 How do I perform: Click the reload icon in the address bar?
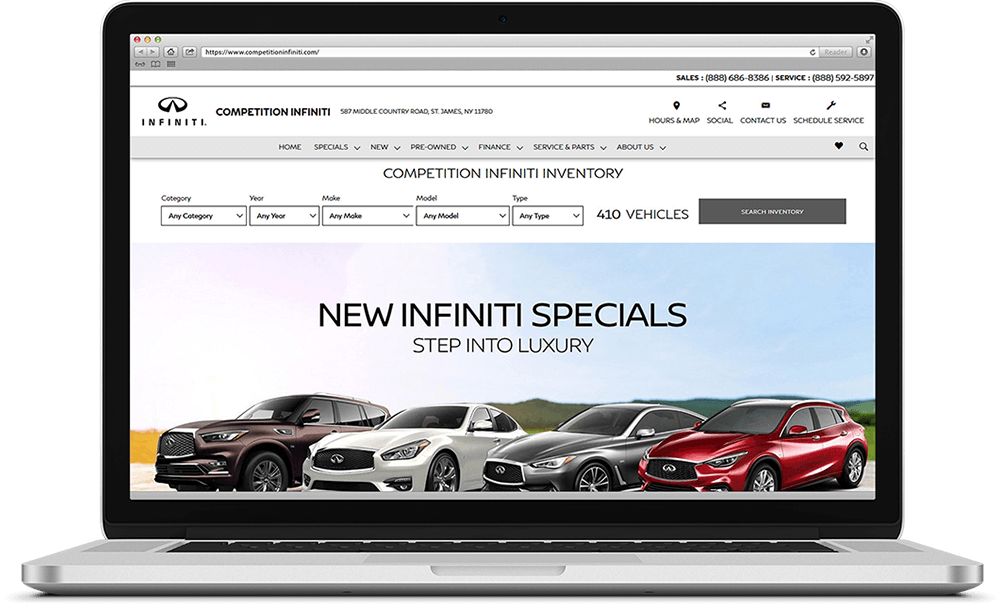813,52
